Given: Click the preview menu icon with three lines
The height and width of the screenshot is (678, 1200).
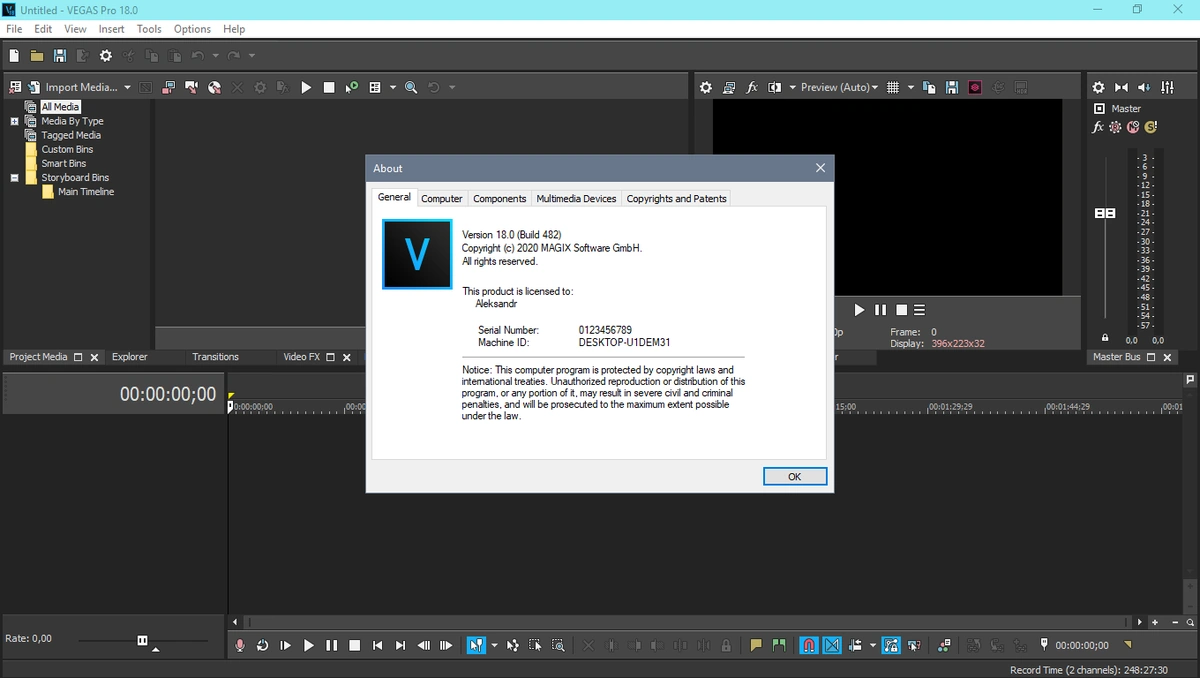Looking at the screenshot, I should 920,310.
